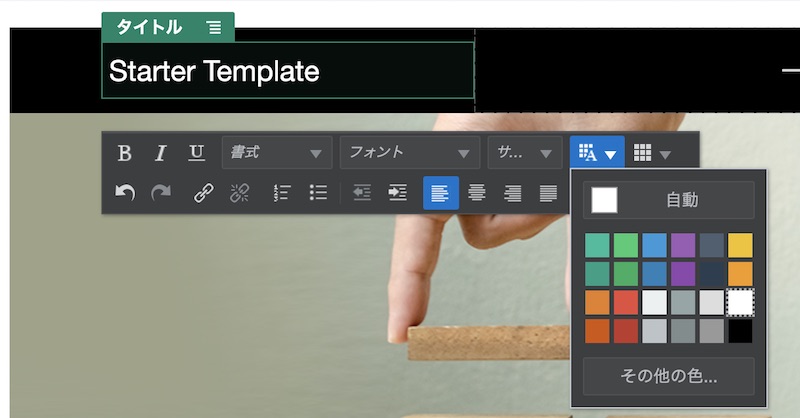Viewport: 800px width, 418px height.
Task: Toggle Underline formatting
Action: (x=197, y=153)
